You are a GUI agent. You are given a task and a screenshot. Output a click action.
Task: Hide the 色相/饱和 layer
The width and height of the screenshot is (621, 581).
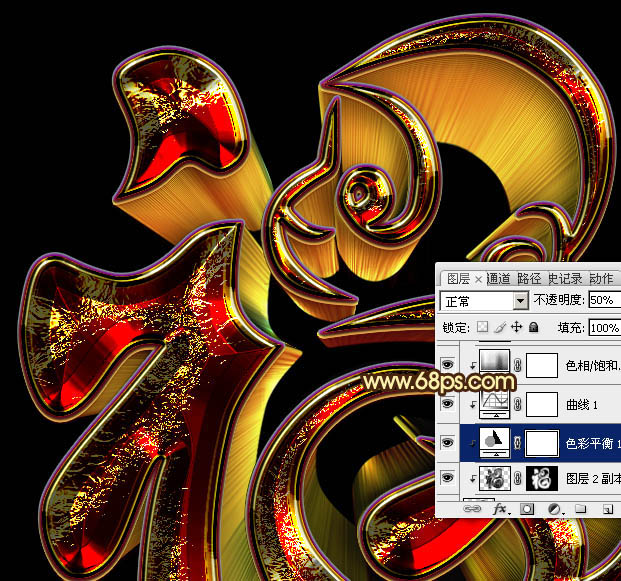447,366
